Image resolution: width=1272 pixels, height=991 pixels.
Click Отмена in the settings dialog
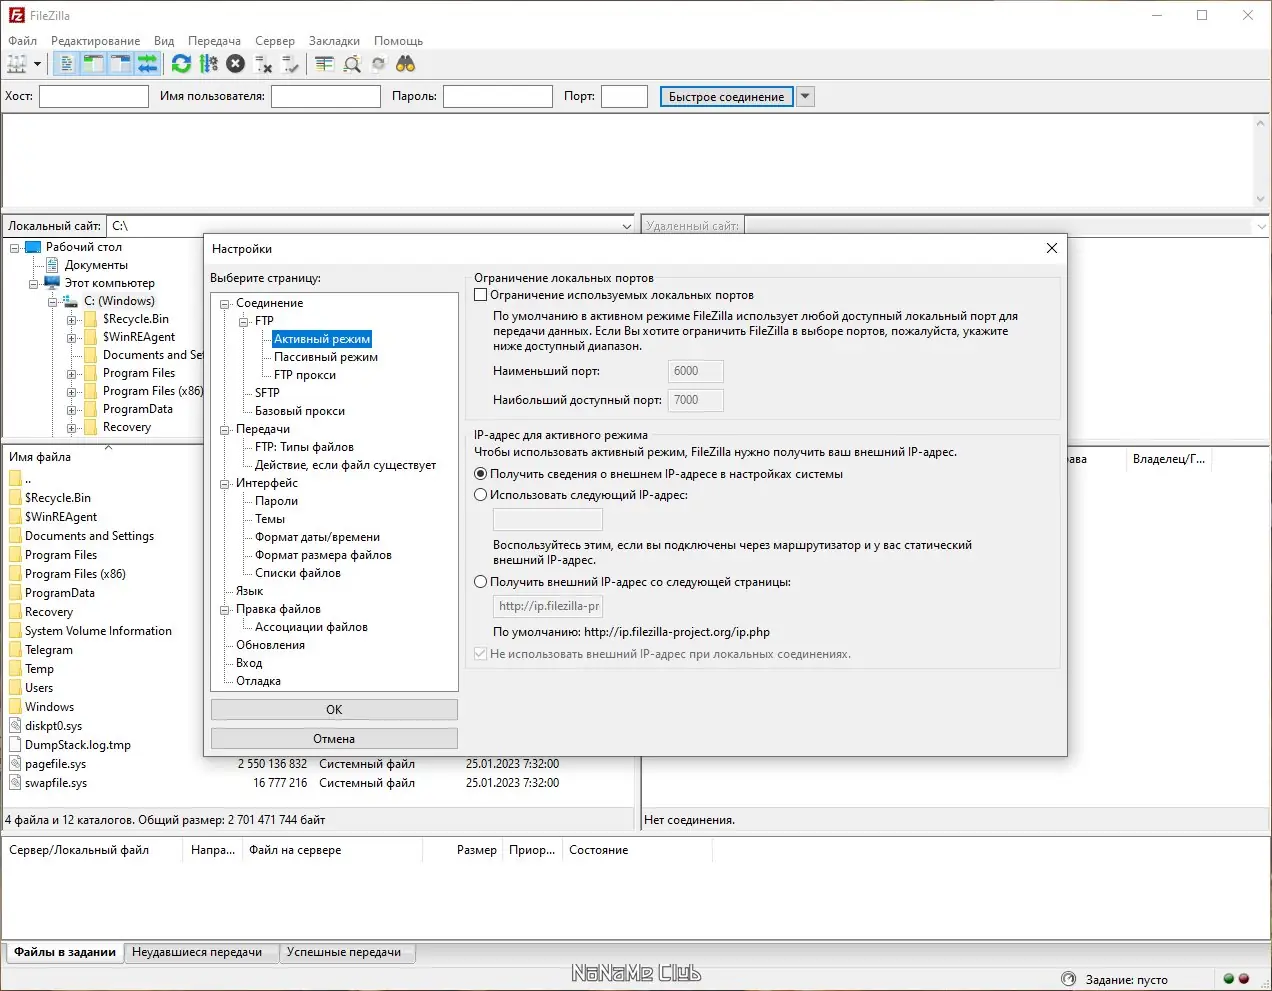point(334,739)
